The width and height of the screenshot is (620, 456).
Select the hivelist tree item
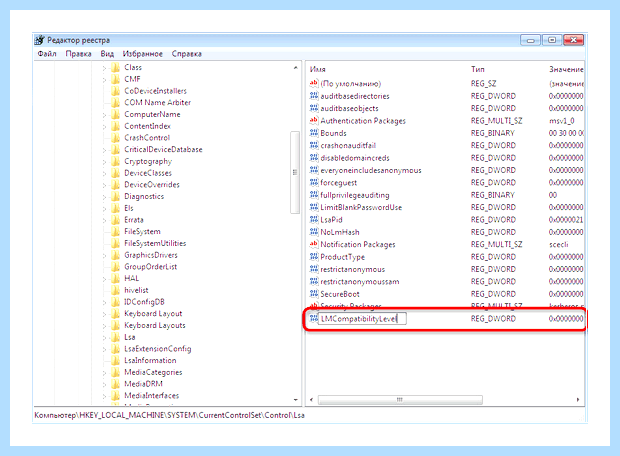point(136,290)
